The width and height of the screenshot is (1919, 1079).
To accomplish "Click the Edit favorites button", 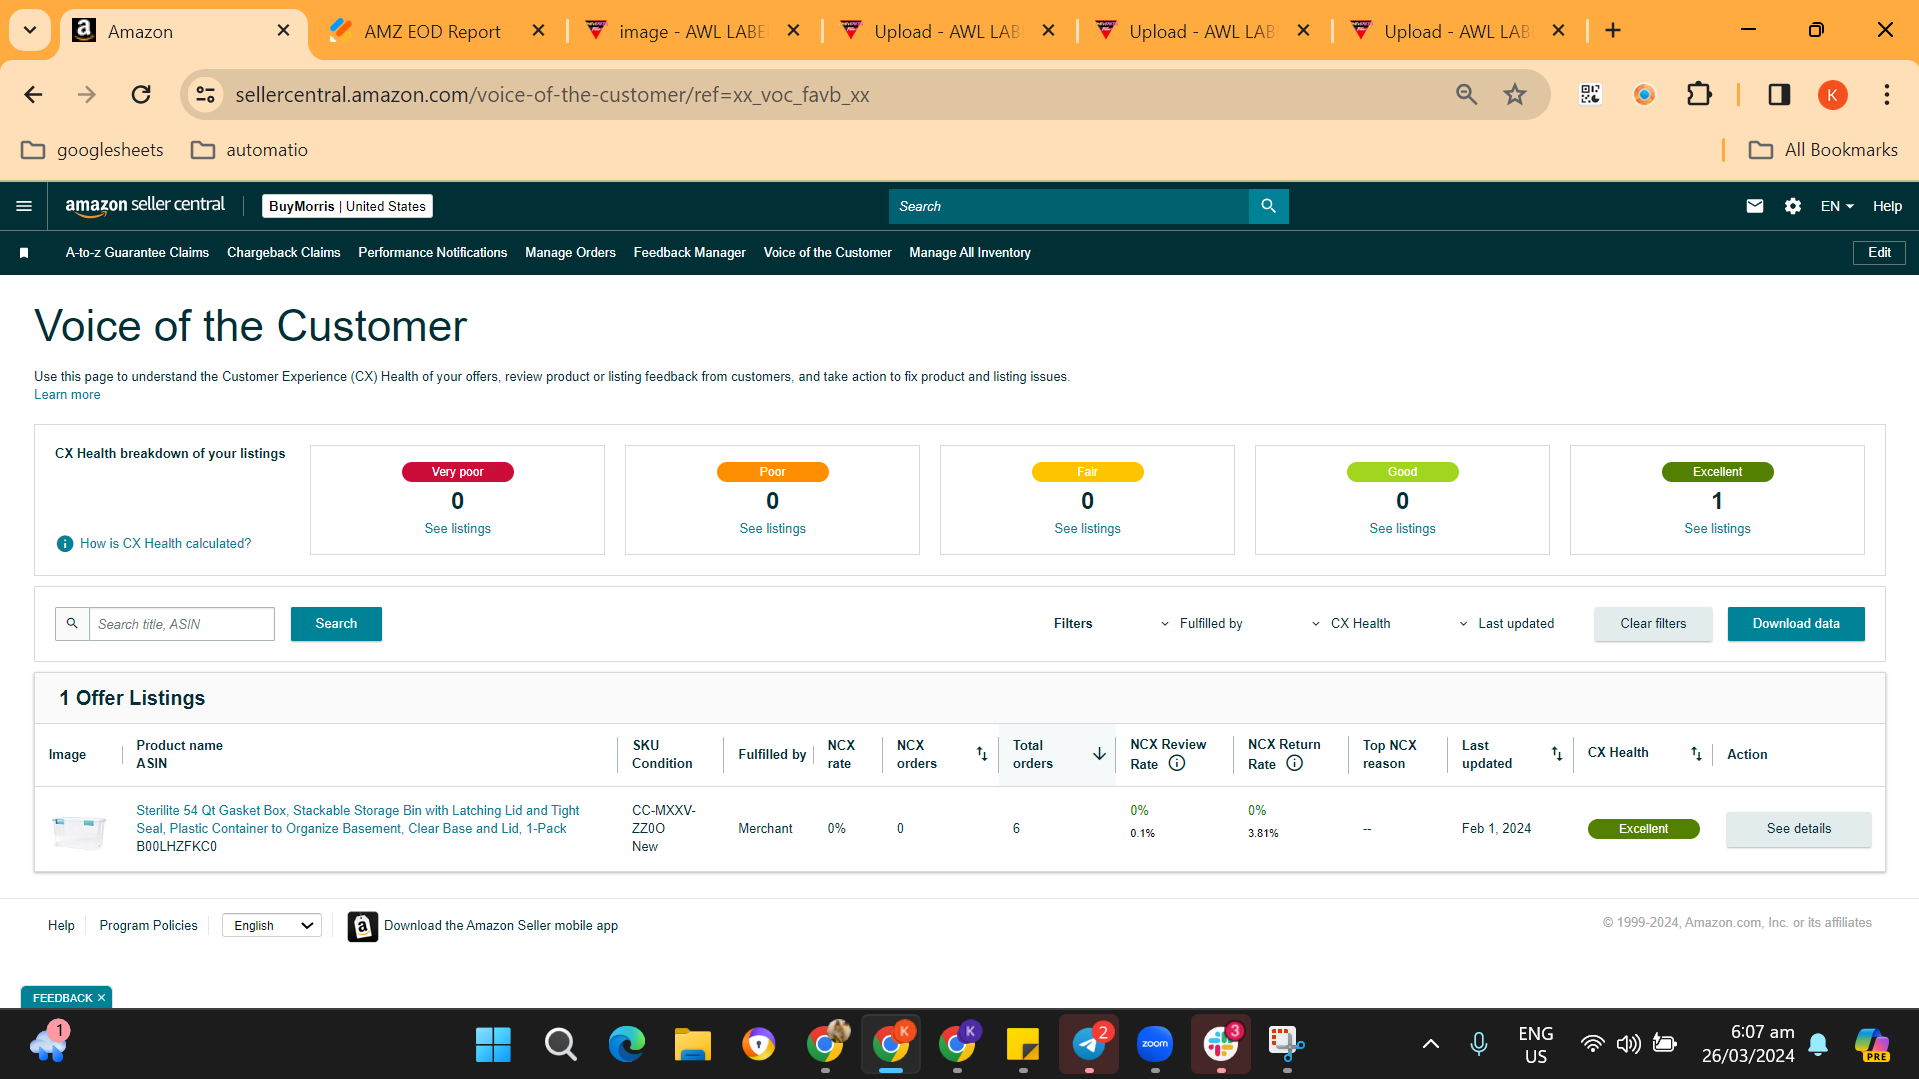I will (1879, 253).
